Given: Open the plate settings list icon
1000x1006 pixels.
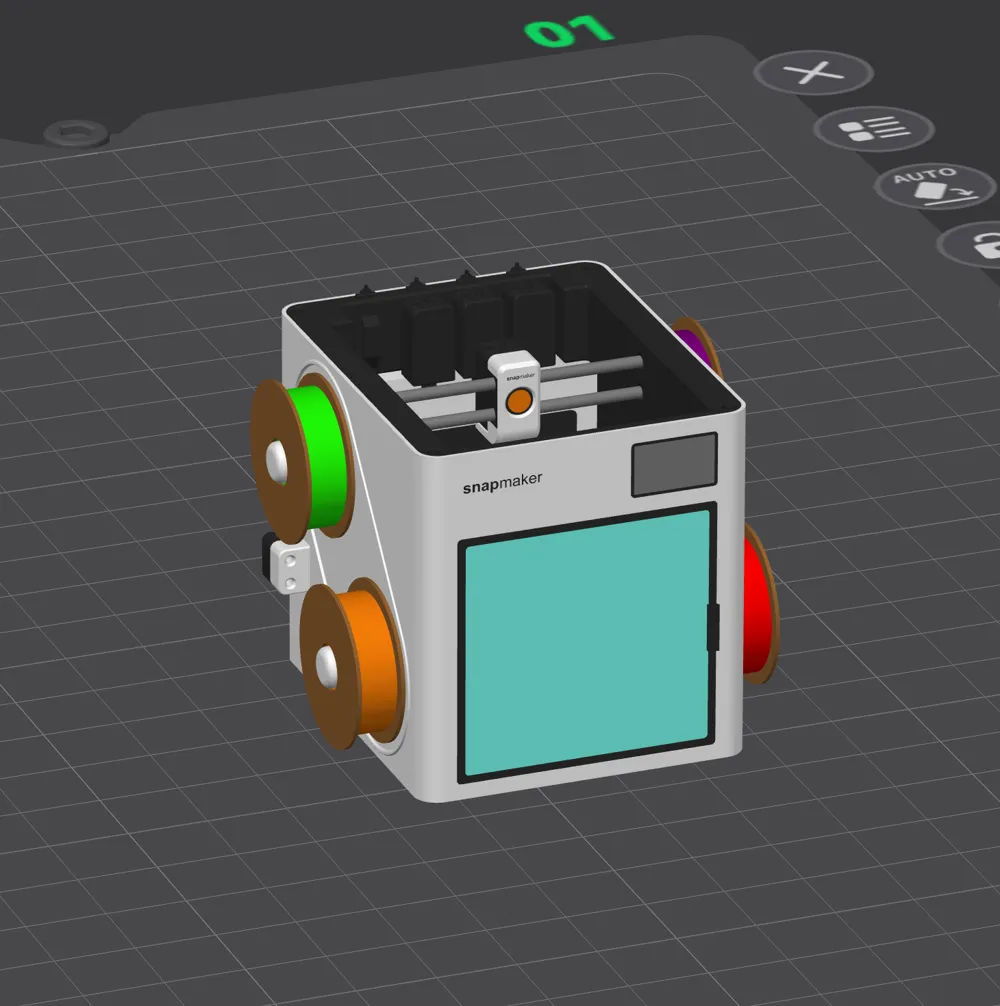Looking at the screenshot, I should tap(874, 128).
